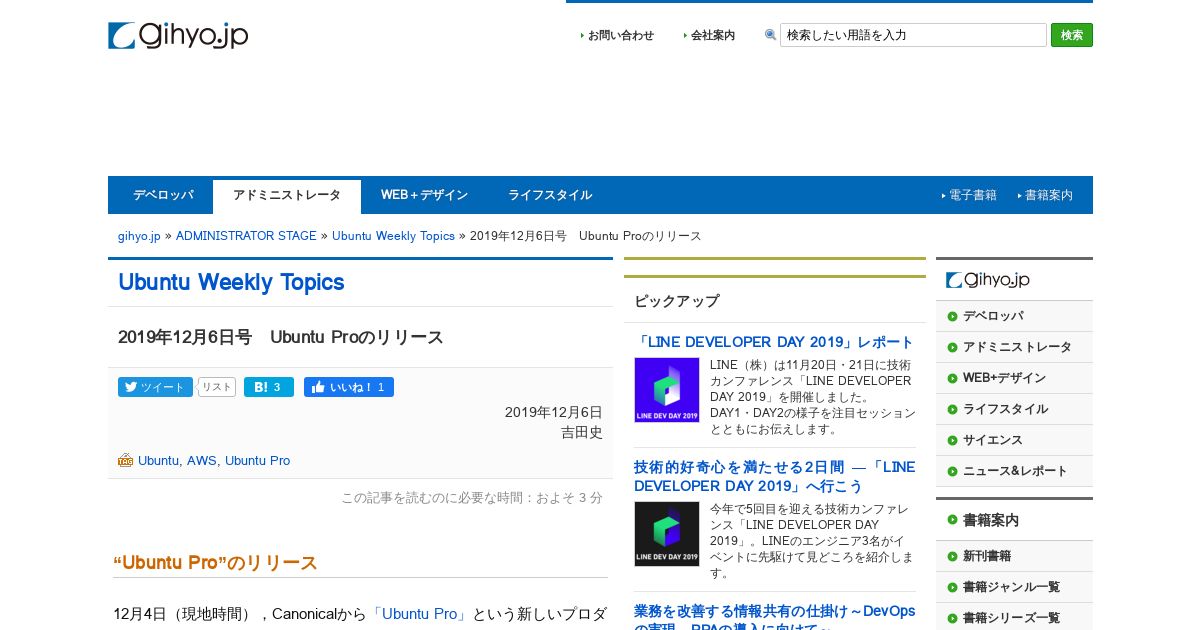Click the ピックアップ section heading
The image size is (1200, 630).
(677, 301)
